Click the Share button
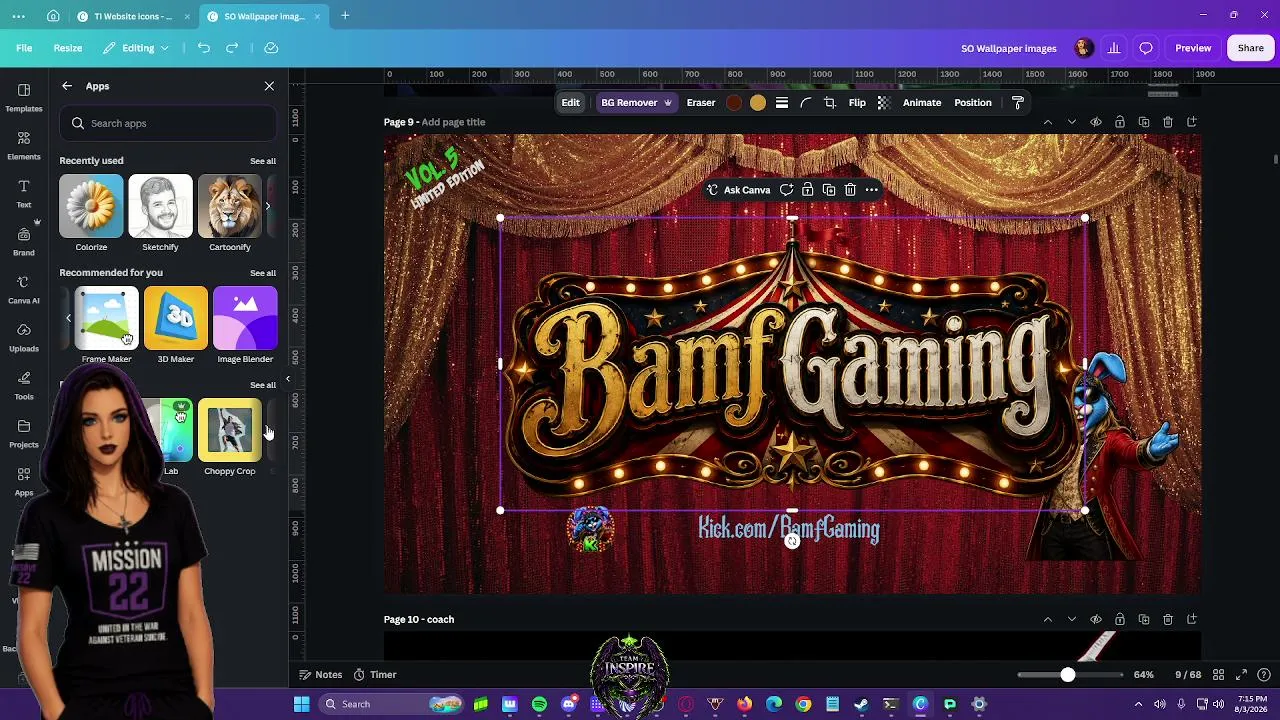 coord(1251,48)
